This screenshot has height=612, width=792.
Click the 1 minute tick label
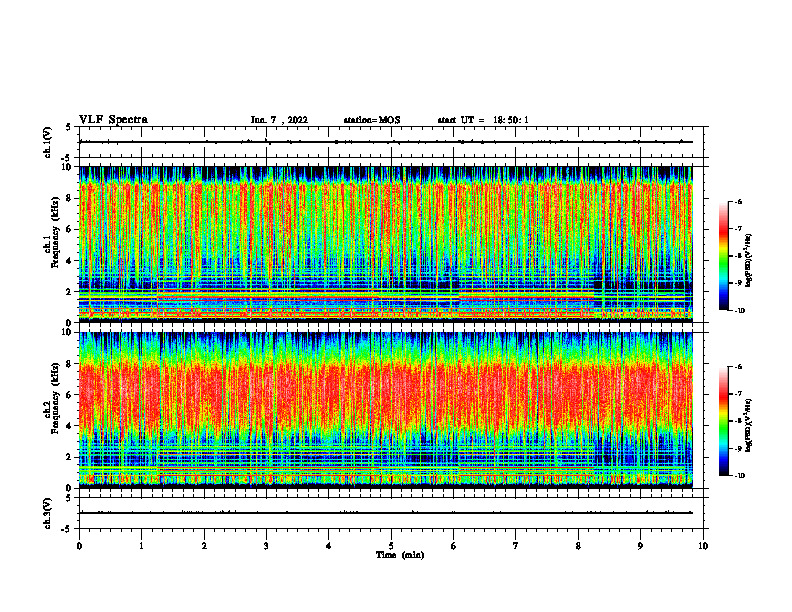pyautogui.click(x=141, y=546)
